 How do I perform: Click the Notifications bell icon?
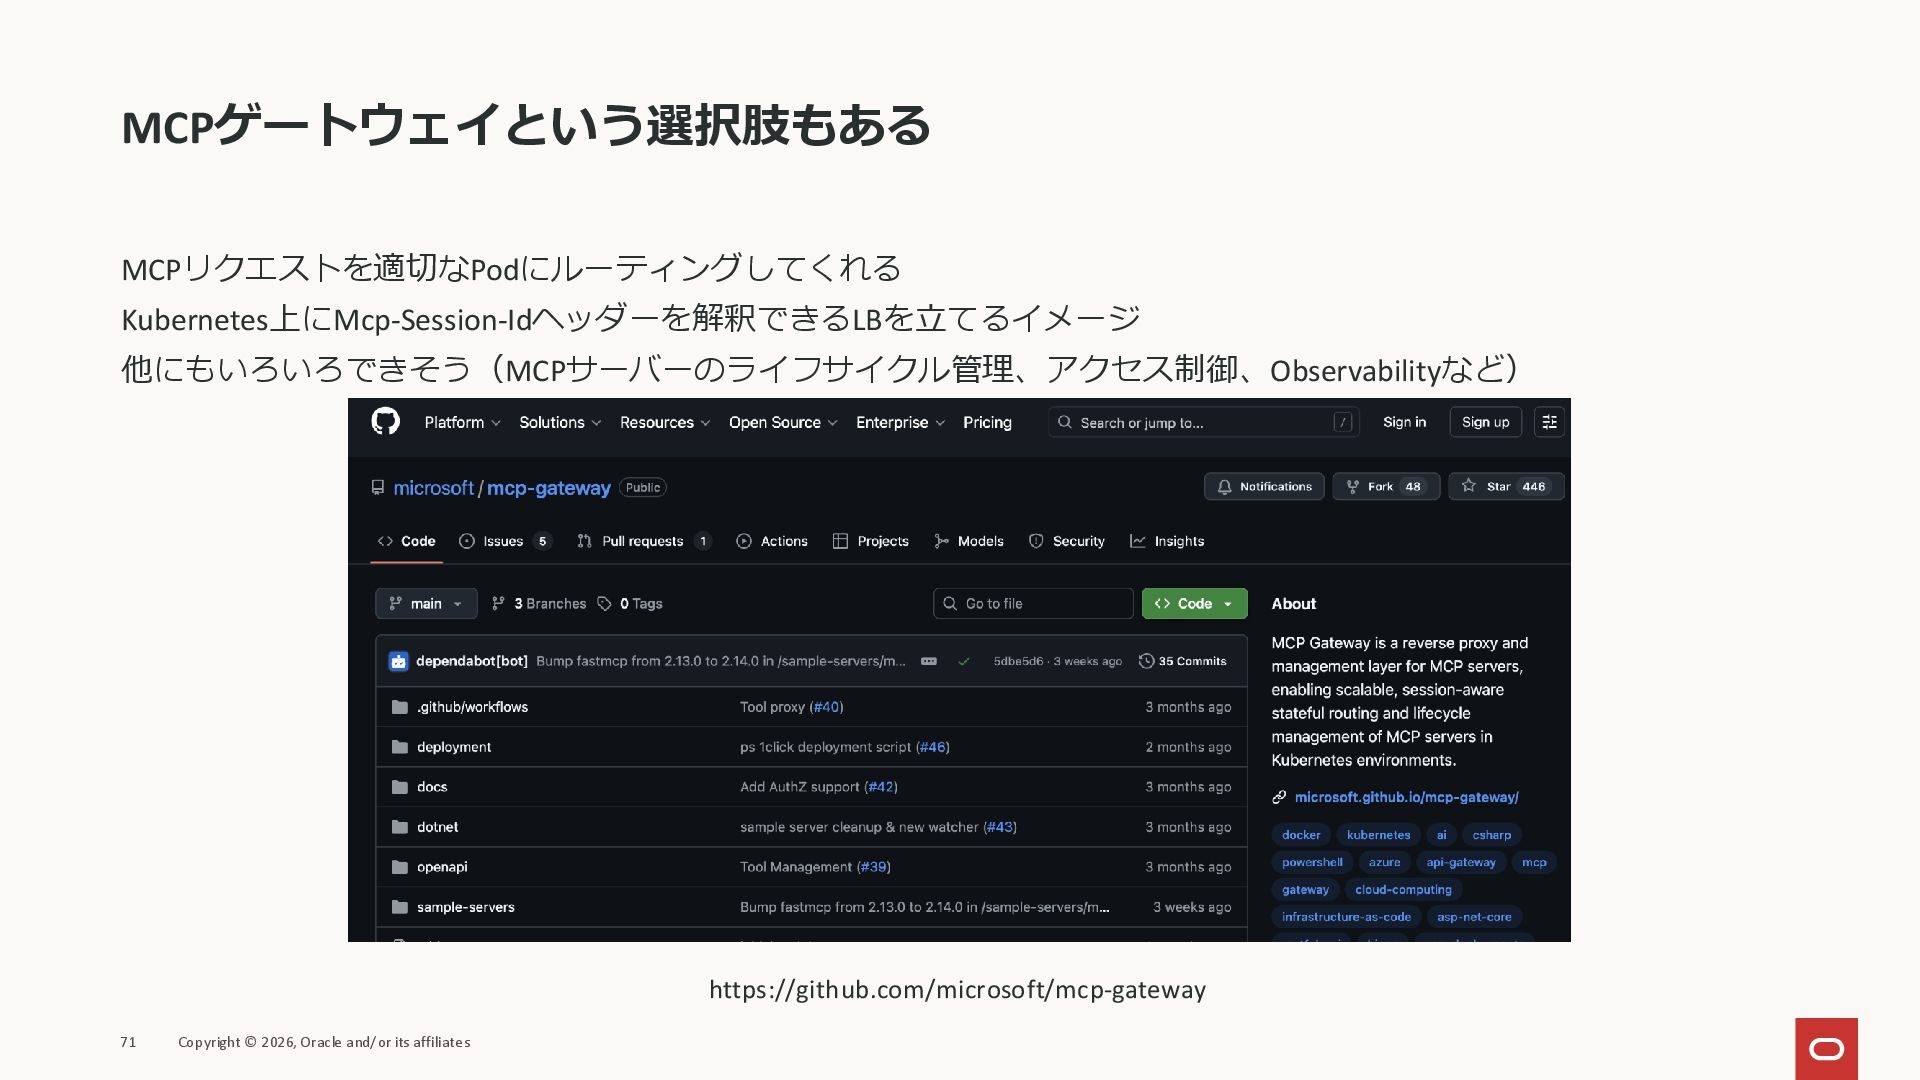(x=1224, y=487)
